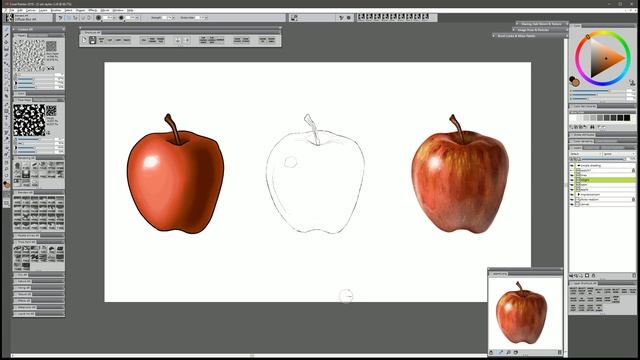
Task: Open the composite depth dropdown in Layers
Action: click(618, 154)
